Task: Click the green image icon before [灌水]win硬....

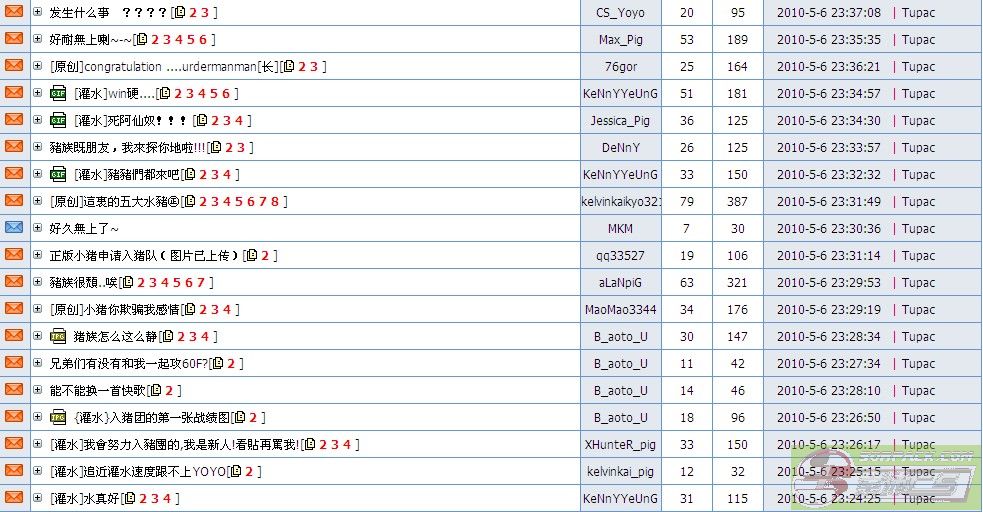Action: [58, 93]
